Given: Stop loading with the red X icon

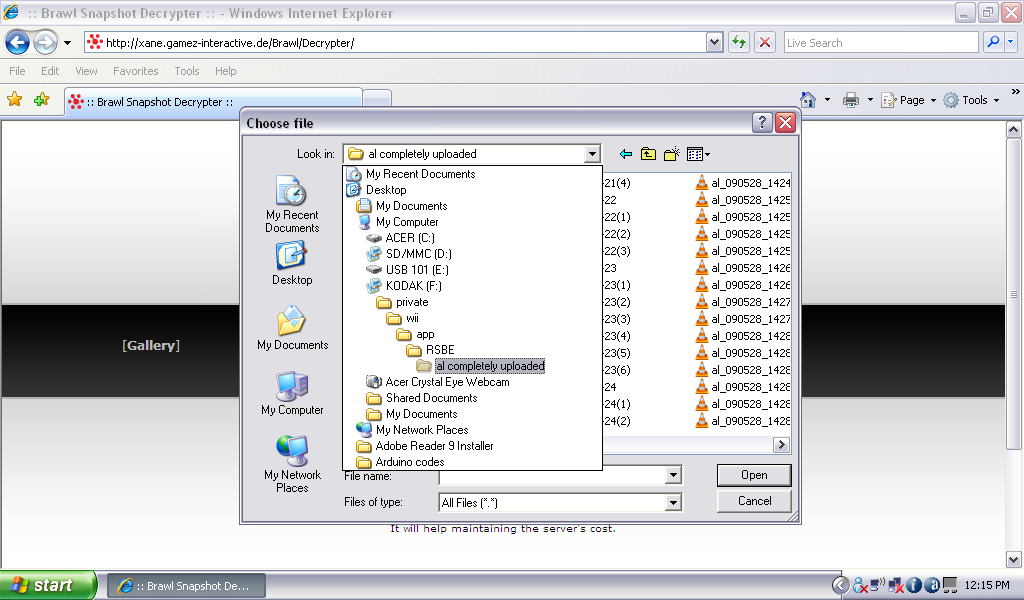Looking at the screenshot, I should pos(765,43).
